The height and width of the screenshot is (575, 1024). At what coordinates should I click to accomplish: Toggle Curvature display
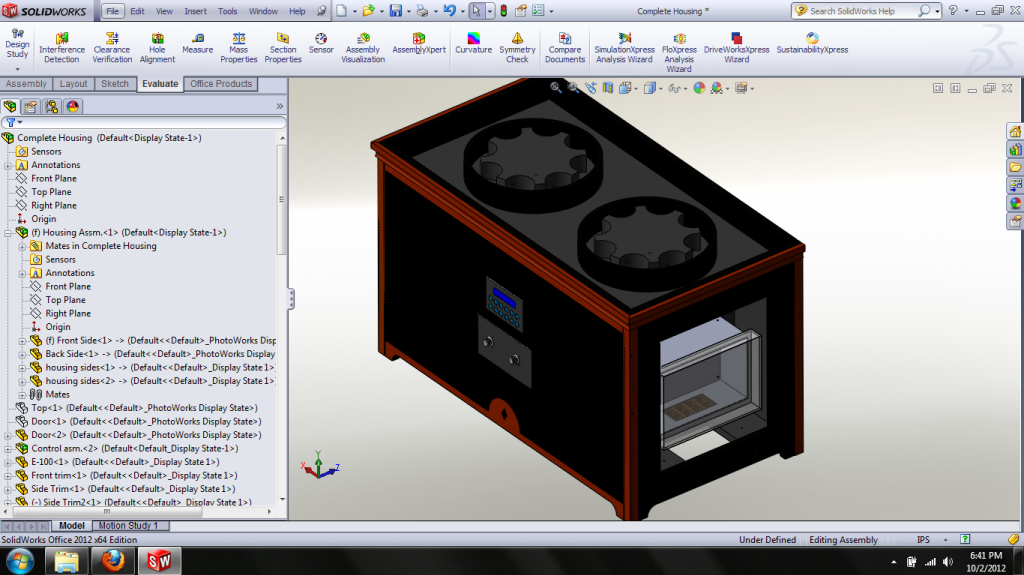[x=473, y=44]
